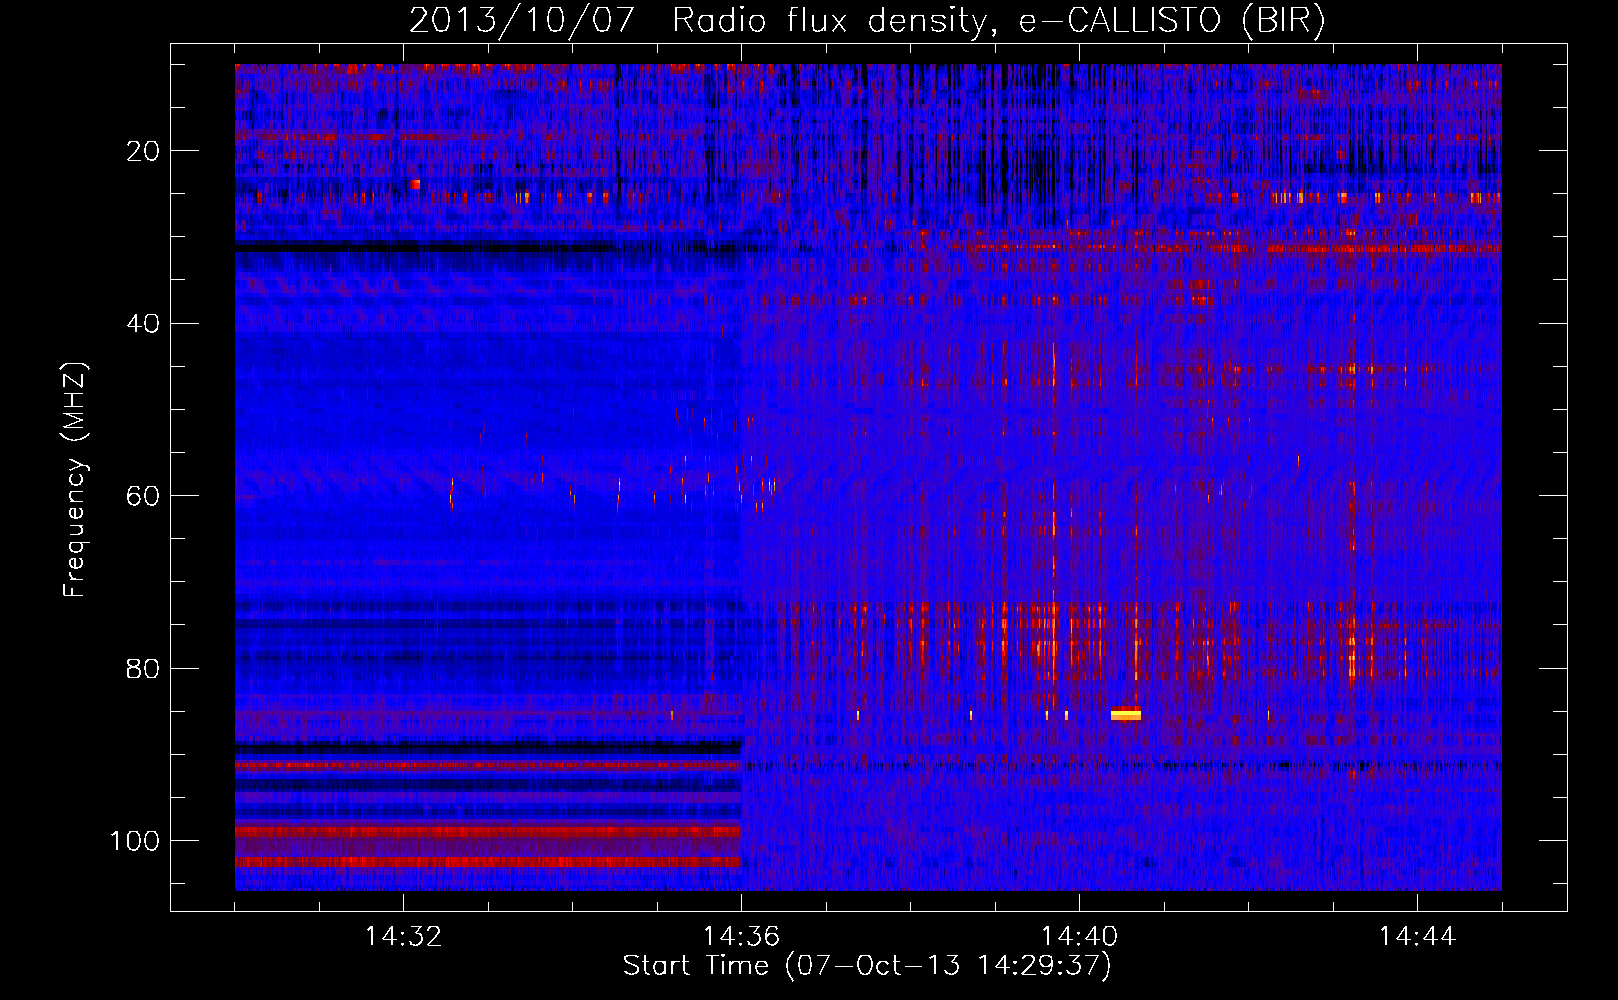The width and height of the screenshot is (1618, 1000).
Task: Click the 14:36 time tick label
Action: pyautogui.click(x=741, y=937)
